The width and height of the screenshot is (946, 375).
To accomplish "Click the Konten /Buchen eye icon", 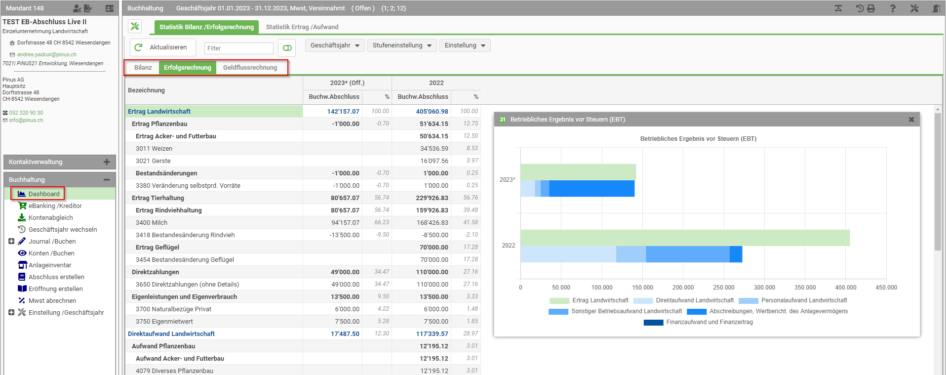I will pos(22,253).
